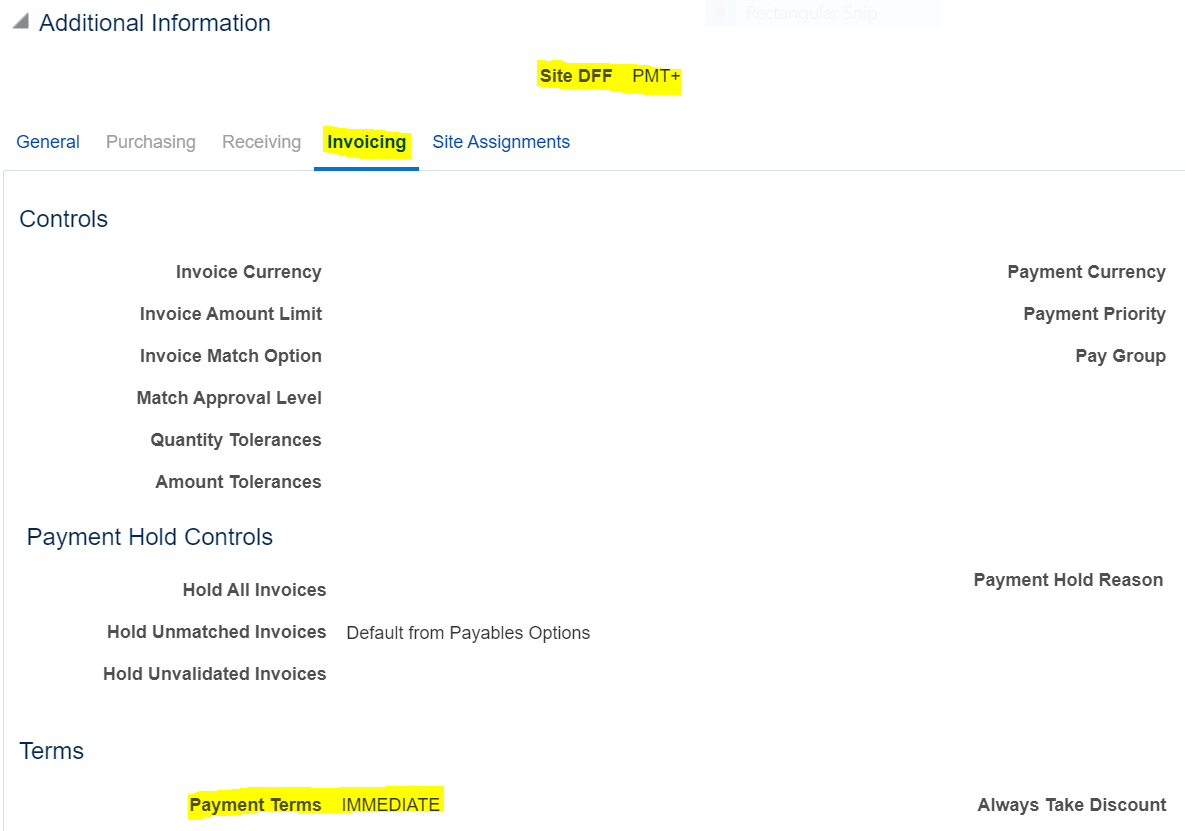The image size is (1185, 831).
Task: Switch to the General tab
Action: pyautogui.click(x=48, y=142)
